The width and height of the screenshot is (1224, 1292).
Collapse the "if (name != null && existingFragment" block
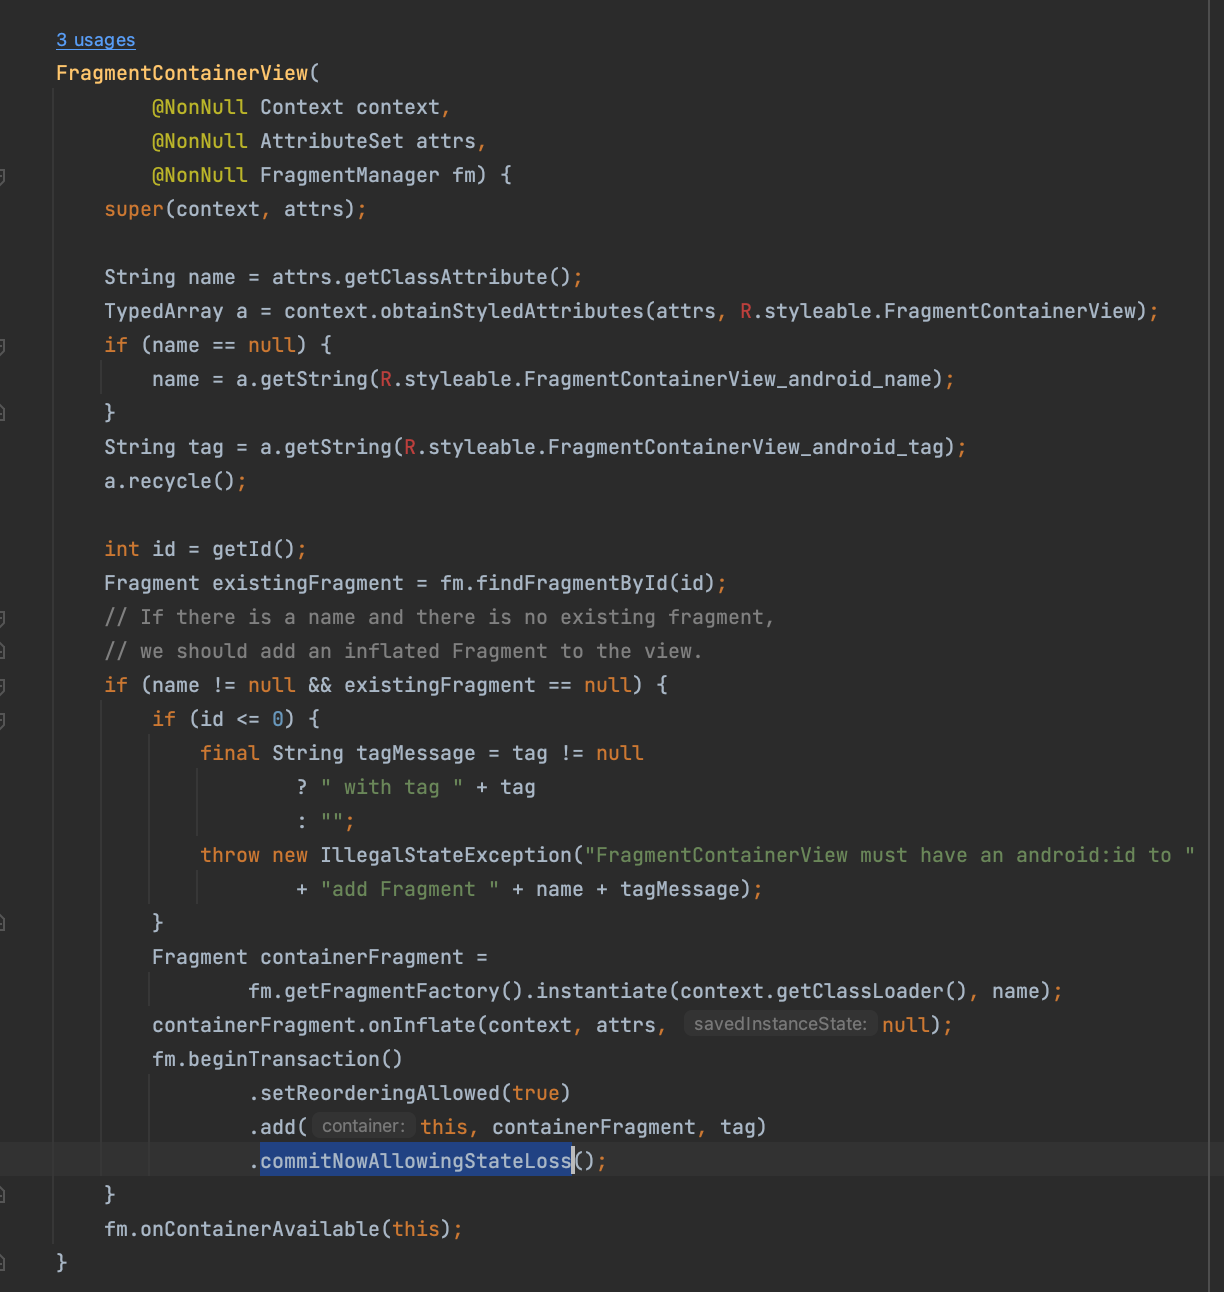coord(3,686)
